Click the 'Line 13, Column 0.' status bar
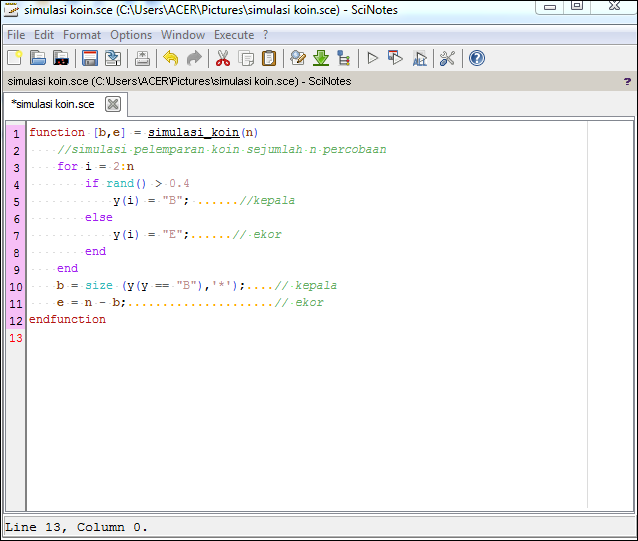This screenshot has height=541, width=638. pyautogui.click(x=76, y=528)
